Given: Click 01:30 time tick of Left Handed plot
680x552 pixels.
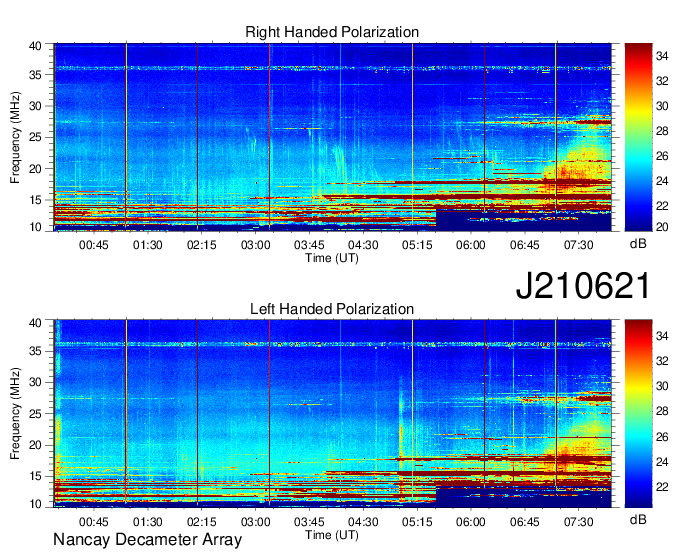Looking at the screenshot, I should (x=147, y=521).
